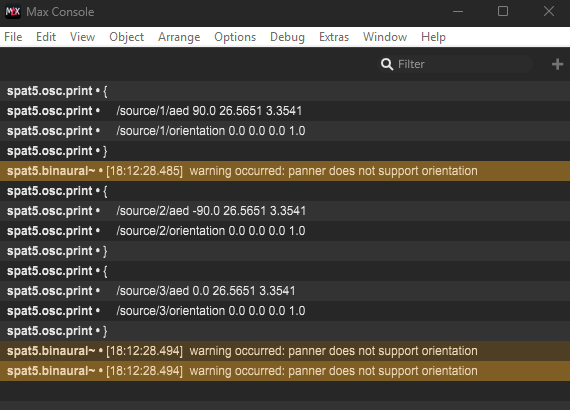Select the /source/2/orientation row
570x410 pixels.
tap(285, 231)
